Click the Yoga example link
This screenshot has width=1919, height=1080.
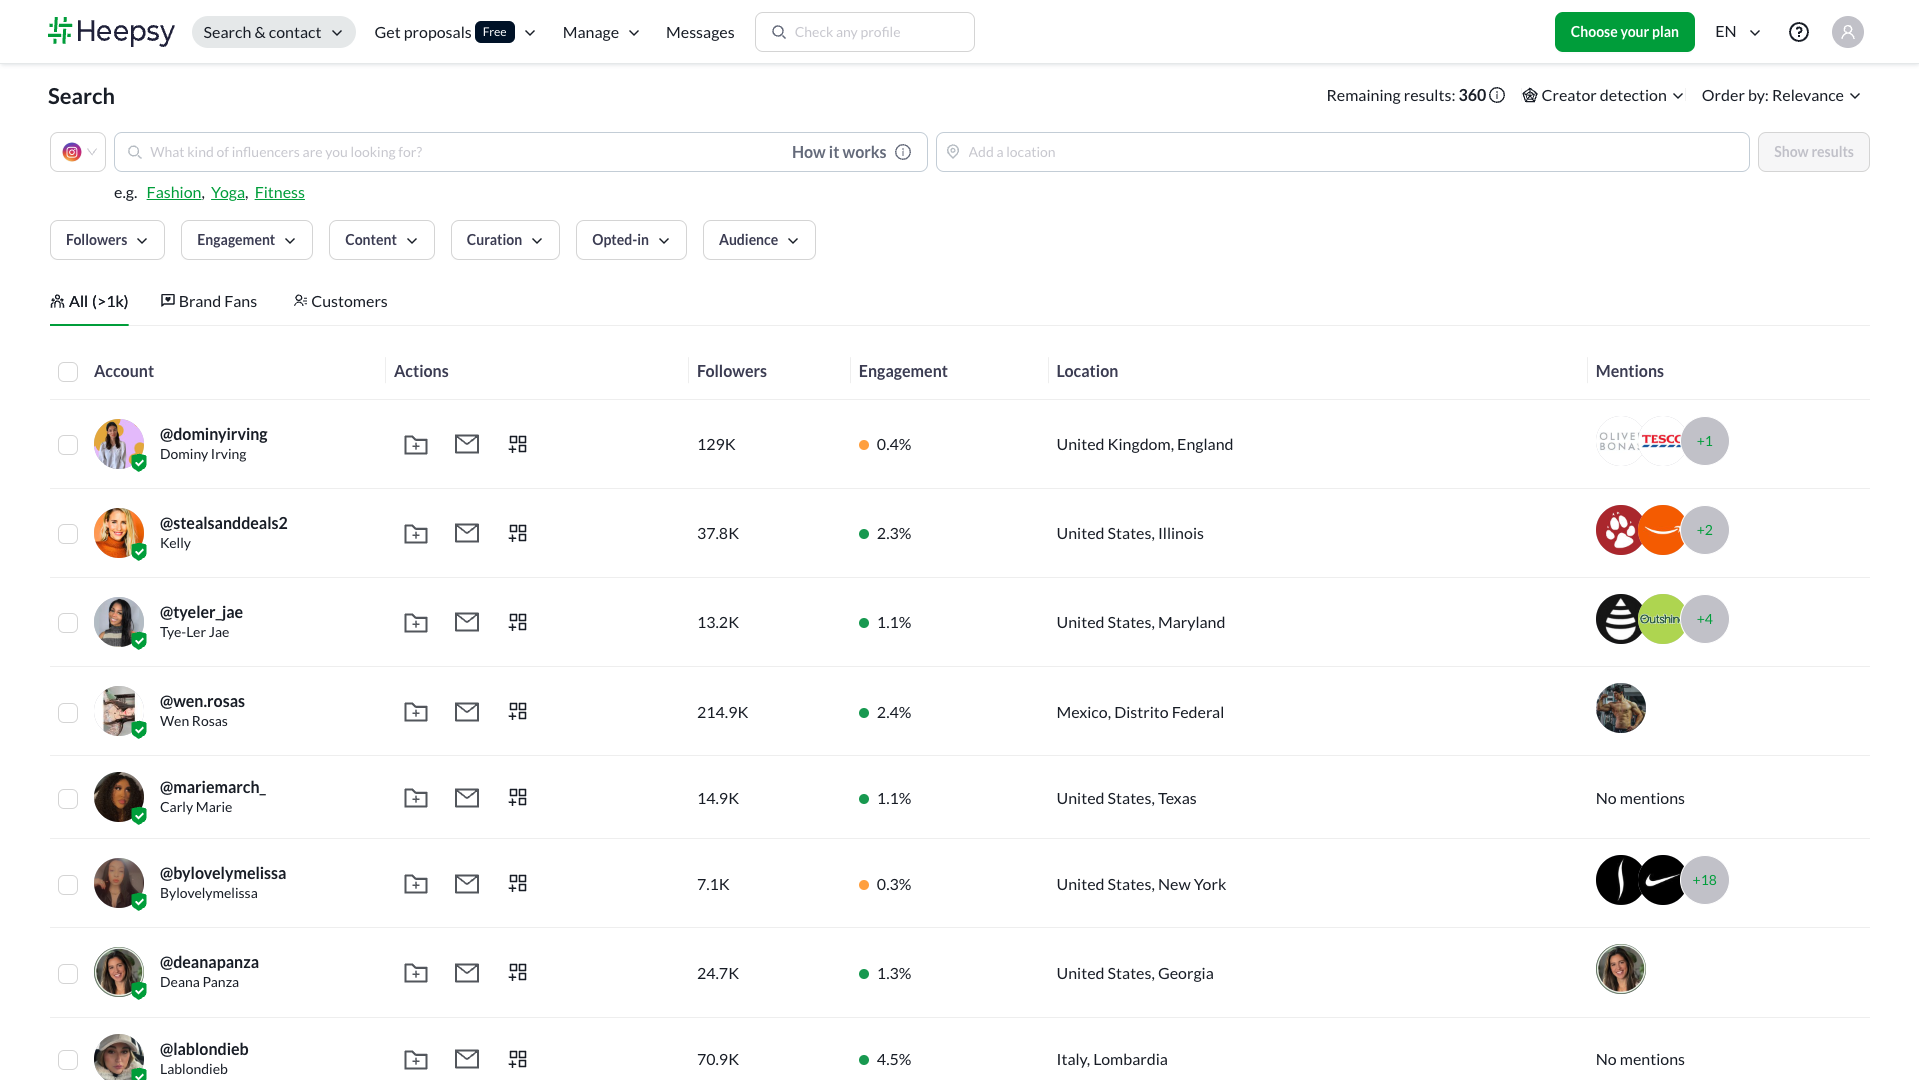coord(227,193)
